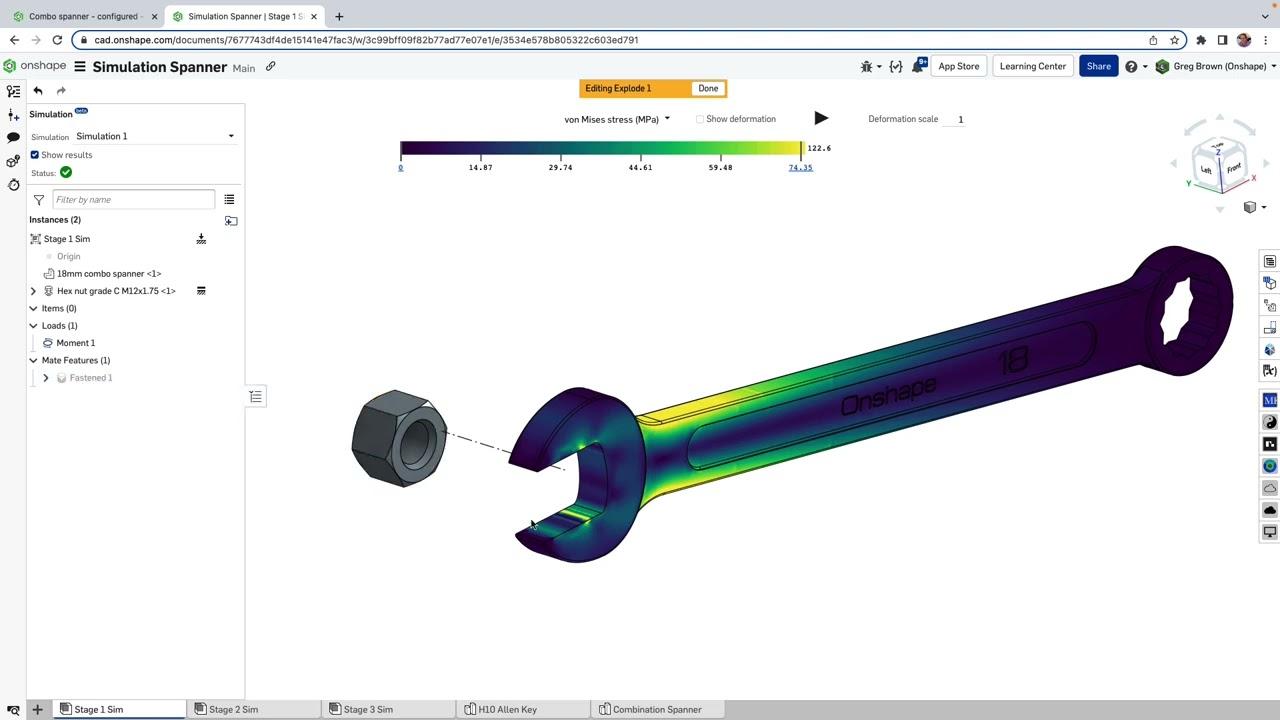Click the minimum legend value 0 link
Image resolution: width=1280 pixels, height=720 pixels.
click(x=401, y=167)
